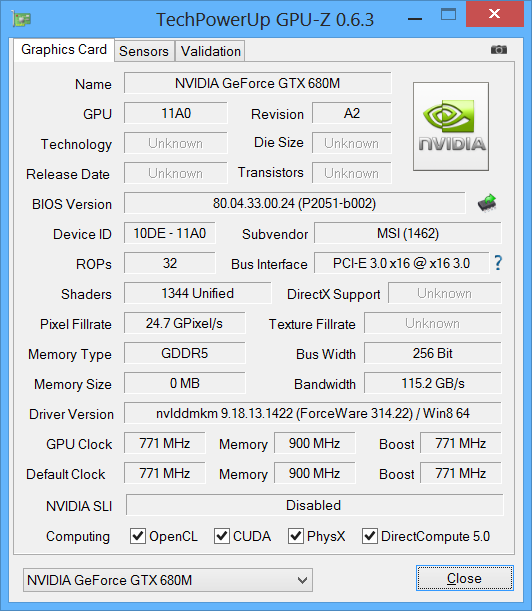Switch to the Validation tab
This screenshot has width=532, height=611.
click(210, 51)
